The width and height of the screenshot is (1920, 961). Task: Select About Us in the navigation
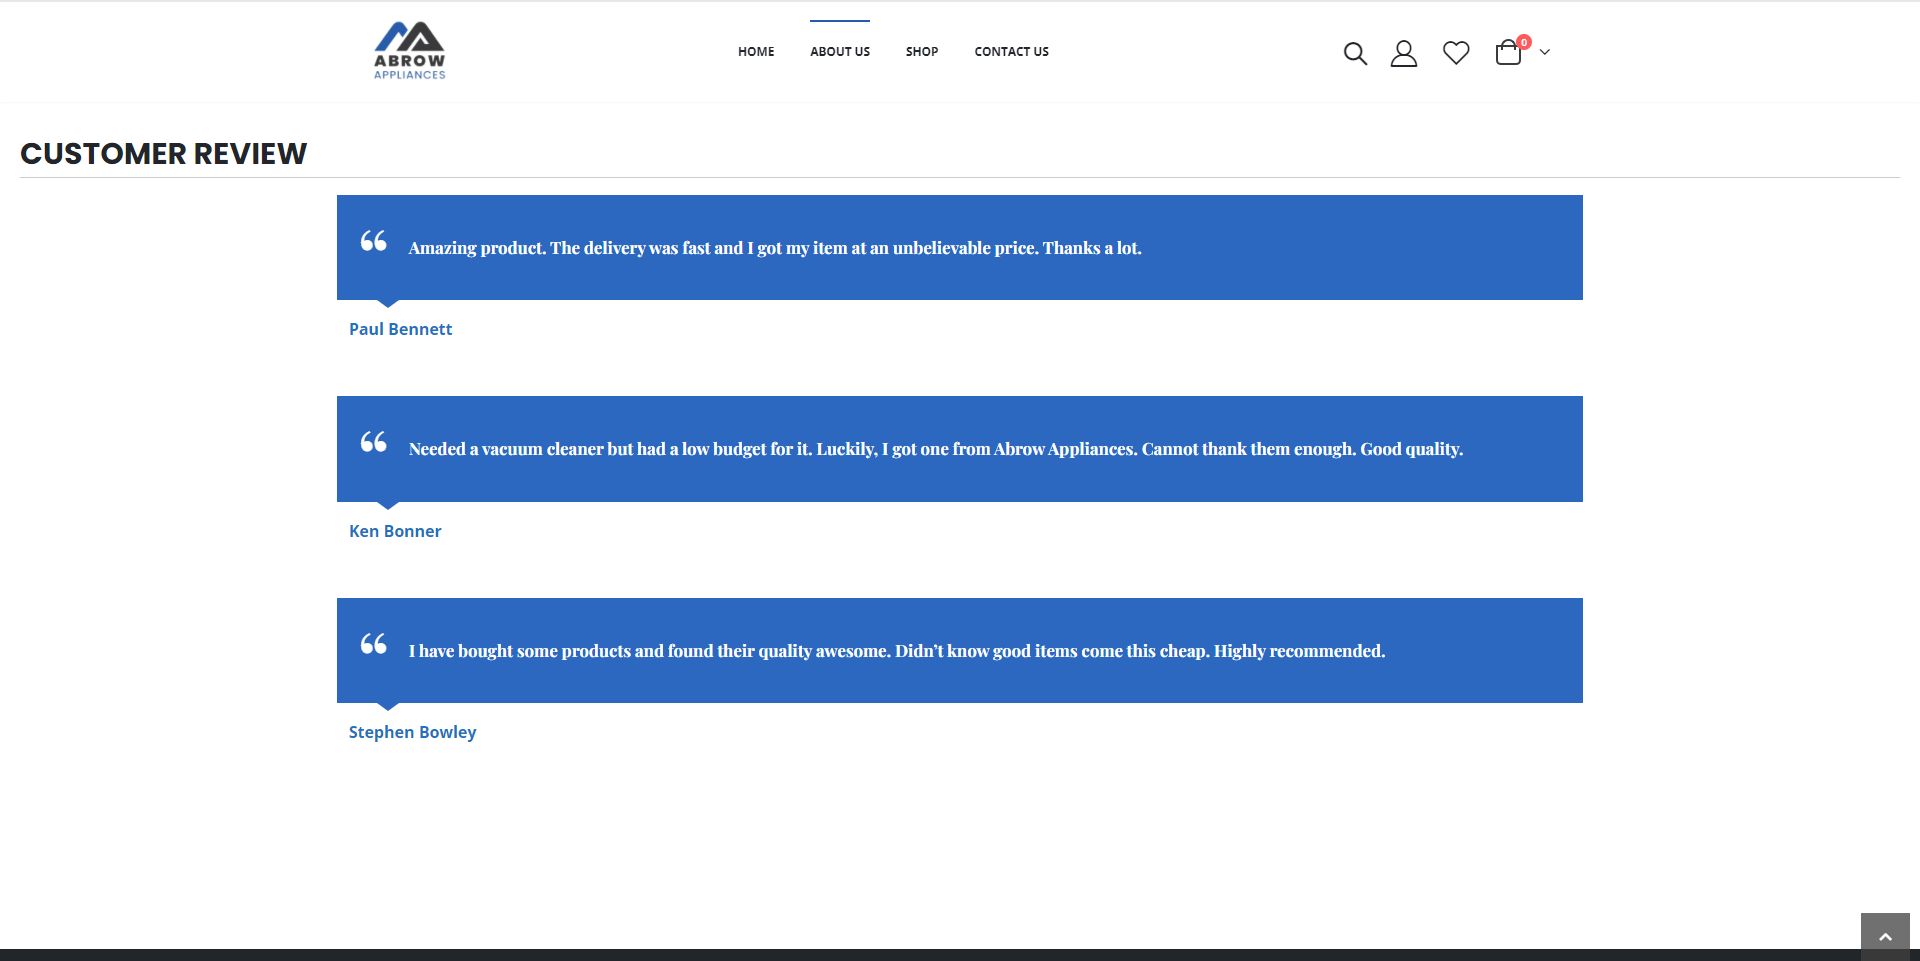[839, 52]
